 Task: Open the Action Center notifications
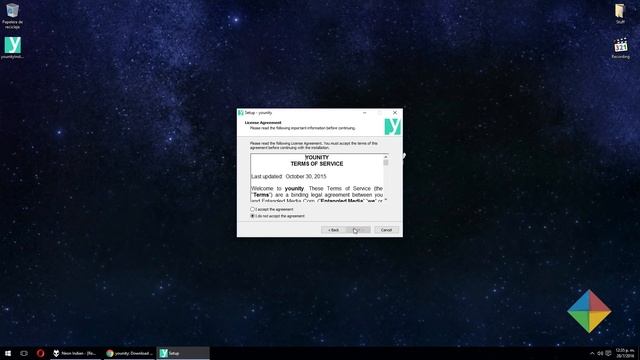tap(608, 353)
